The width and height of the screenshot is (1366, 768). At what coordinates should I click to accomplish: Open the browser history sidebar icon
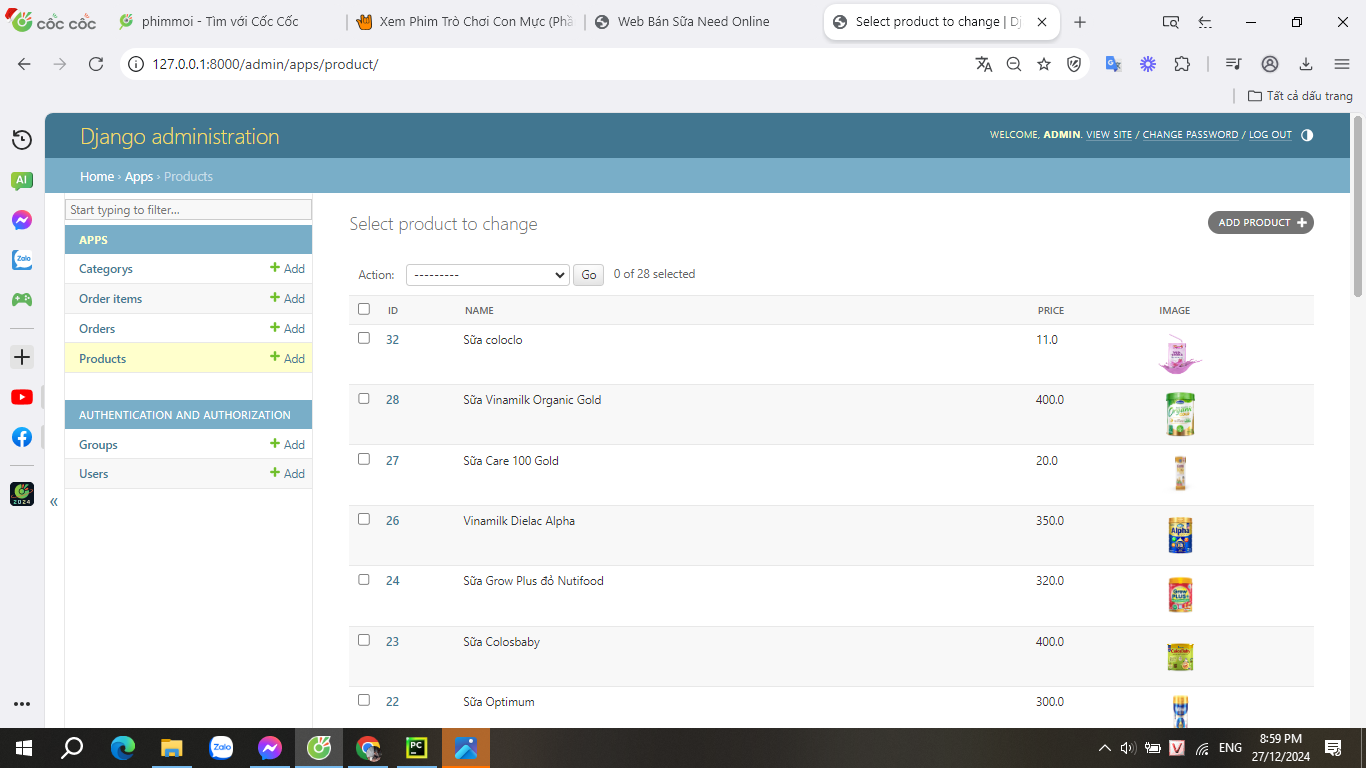[x=22, y=140]
